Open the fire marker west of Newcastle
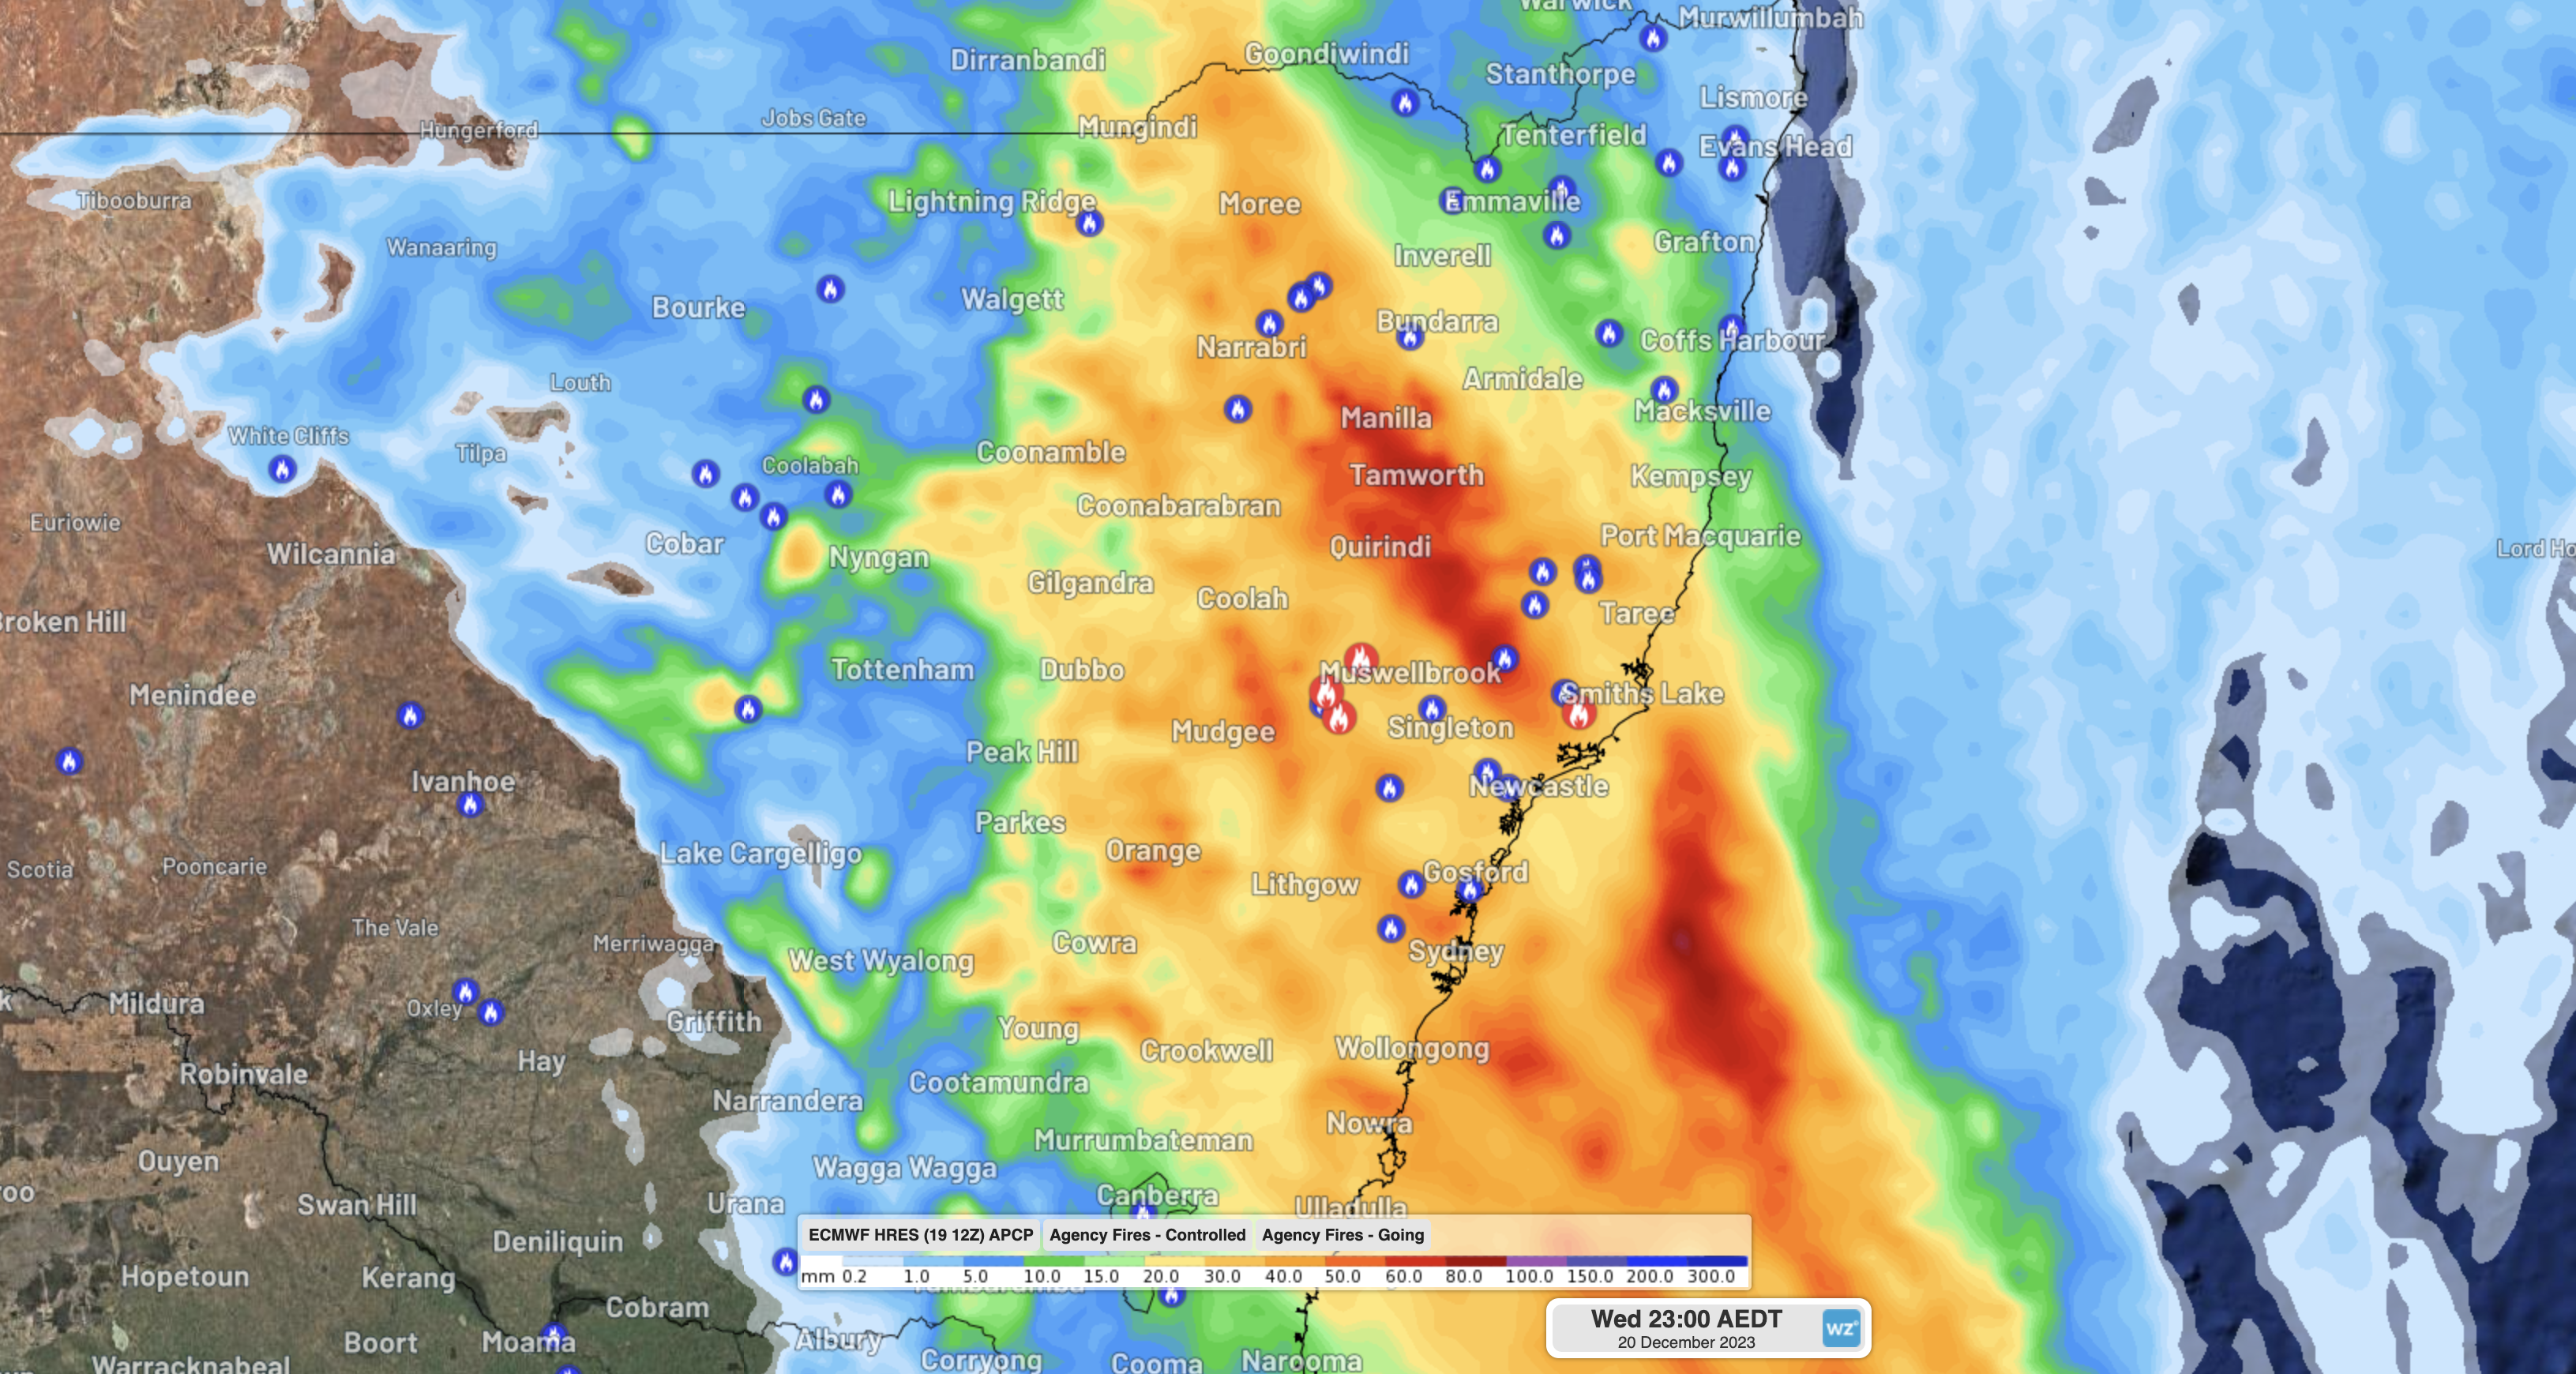Screen dimensions: 2576x1374 coord(1389,788)
